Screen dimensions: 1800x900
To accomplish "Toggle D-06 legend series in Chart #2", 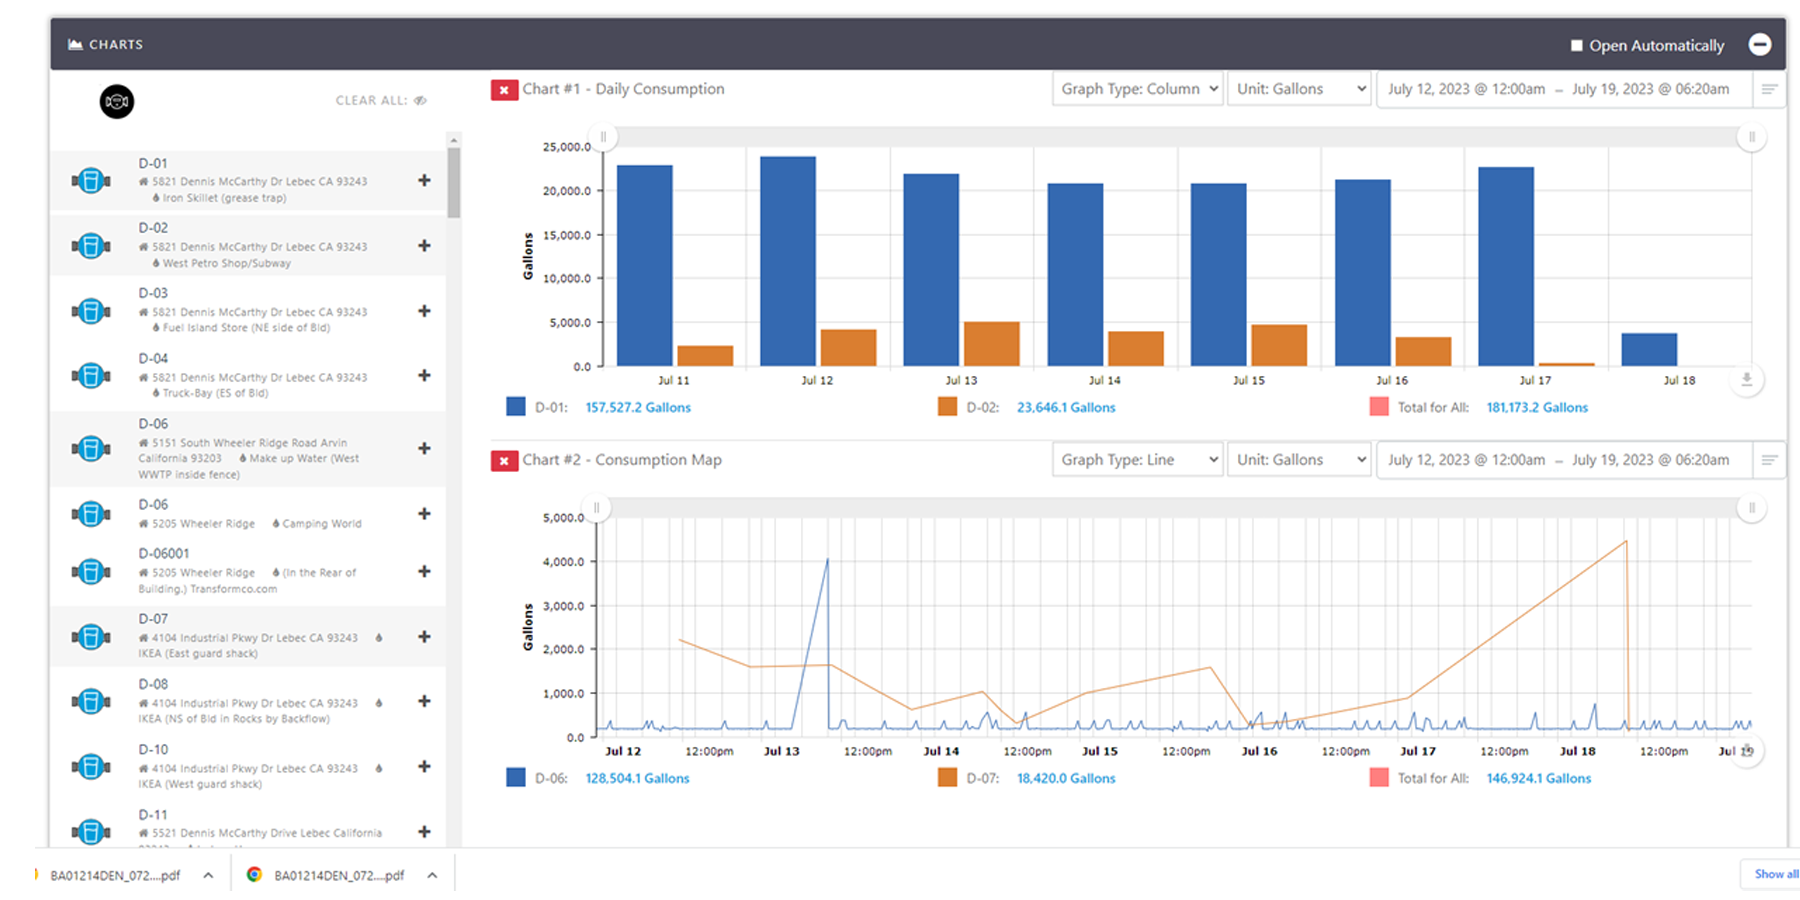I will click(x=516, y=778).
